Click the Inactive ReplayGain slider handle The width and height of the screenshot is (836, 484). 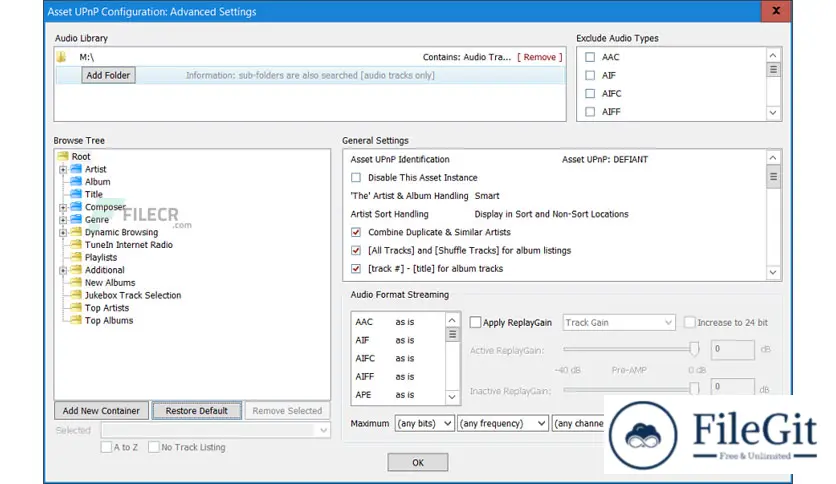point(694,389)
